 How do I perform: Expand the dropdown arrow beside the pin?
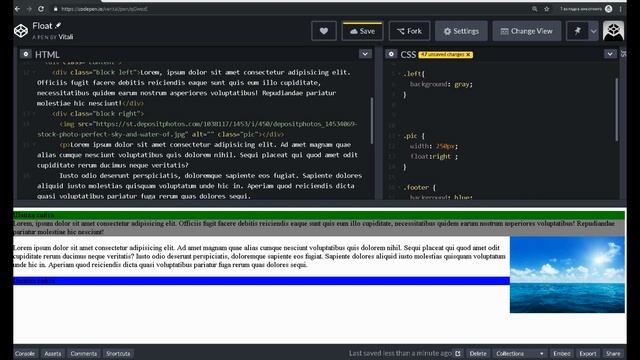point(593,31)
